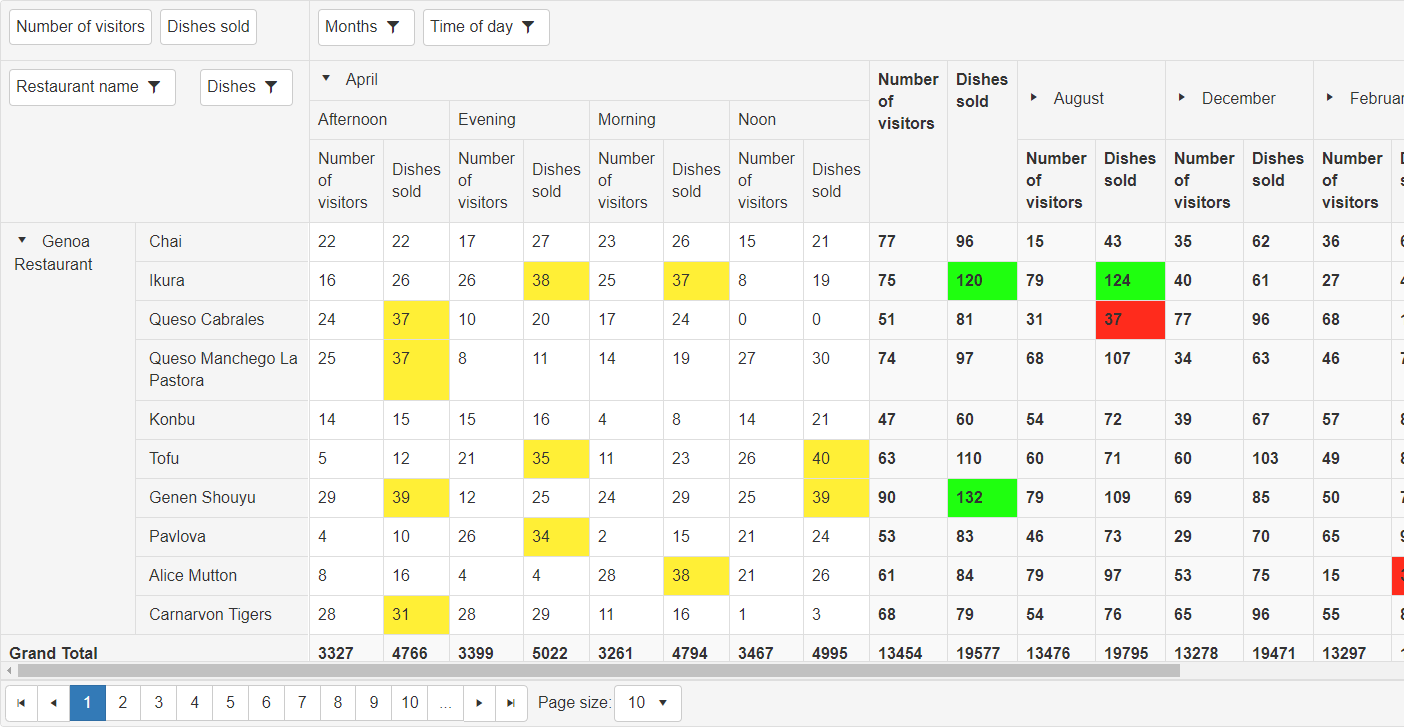Click the Time of day filter icon
Image resolution: width=1404 pixels, height=727 pixels.
(528, 27)
